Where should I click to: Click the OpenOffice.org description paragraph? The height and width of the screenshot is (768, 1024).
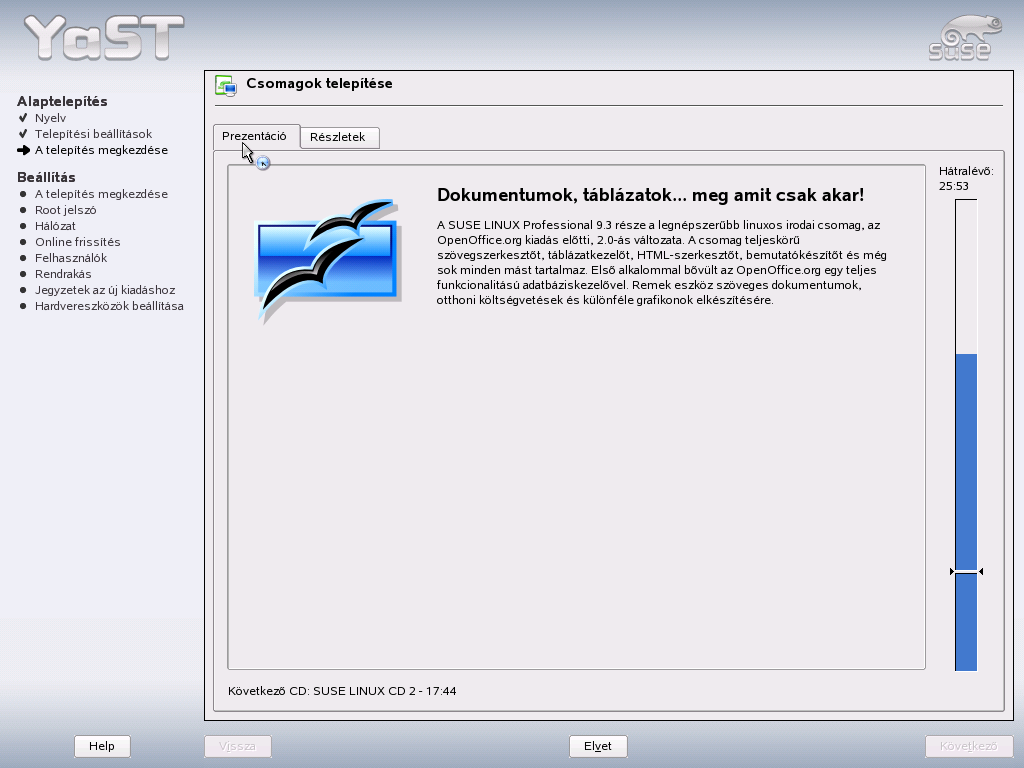pos(662,263)
